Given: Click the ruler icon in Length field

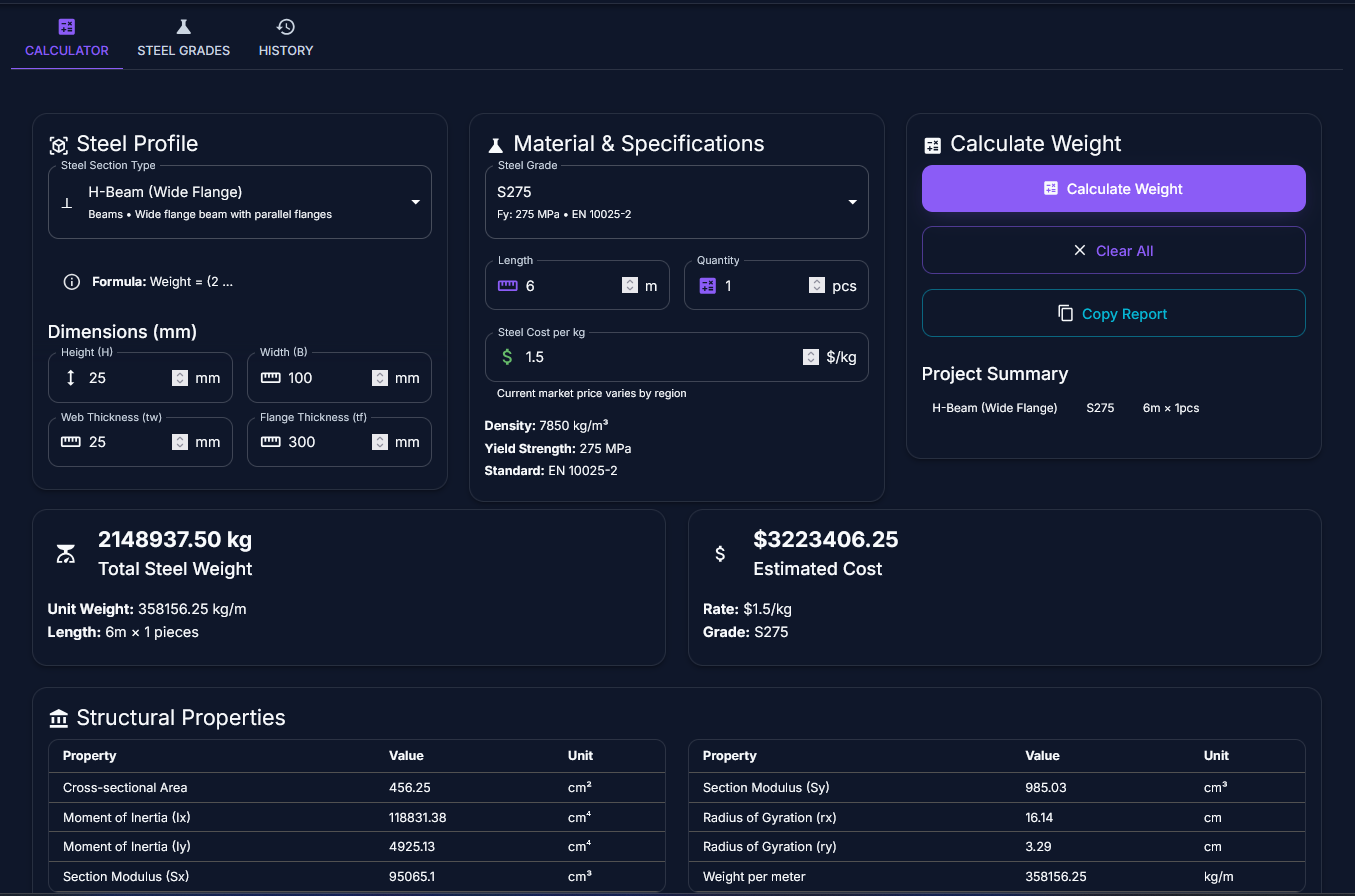Looking at the screenshot, I should pyautogui.click(x=508, y=286).
